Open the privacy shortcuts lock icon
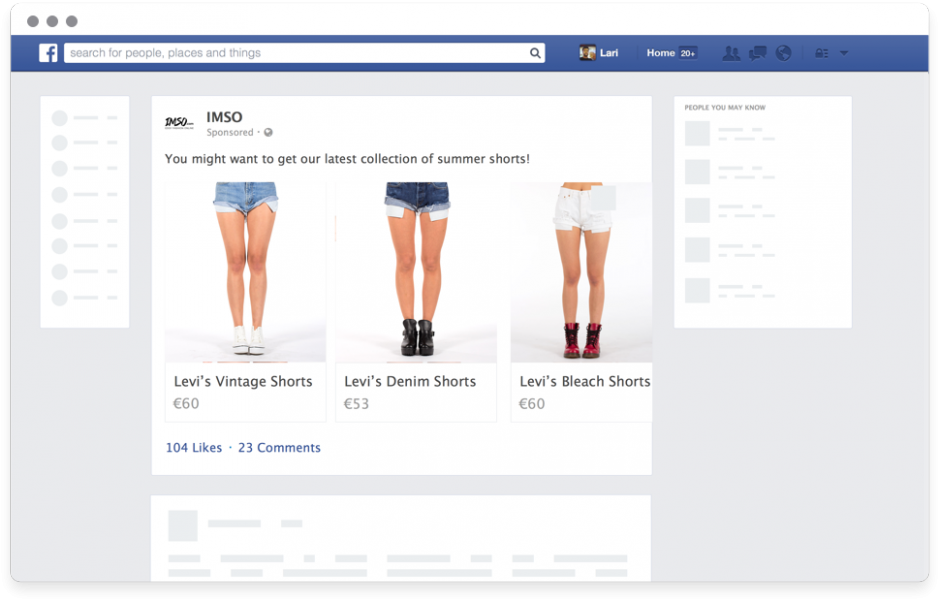The width and height of the screenshot is (940, 601). coord(821,52)
